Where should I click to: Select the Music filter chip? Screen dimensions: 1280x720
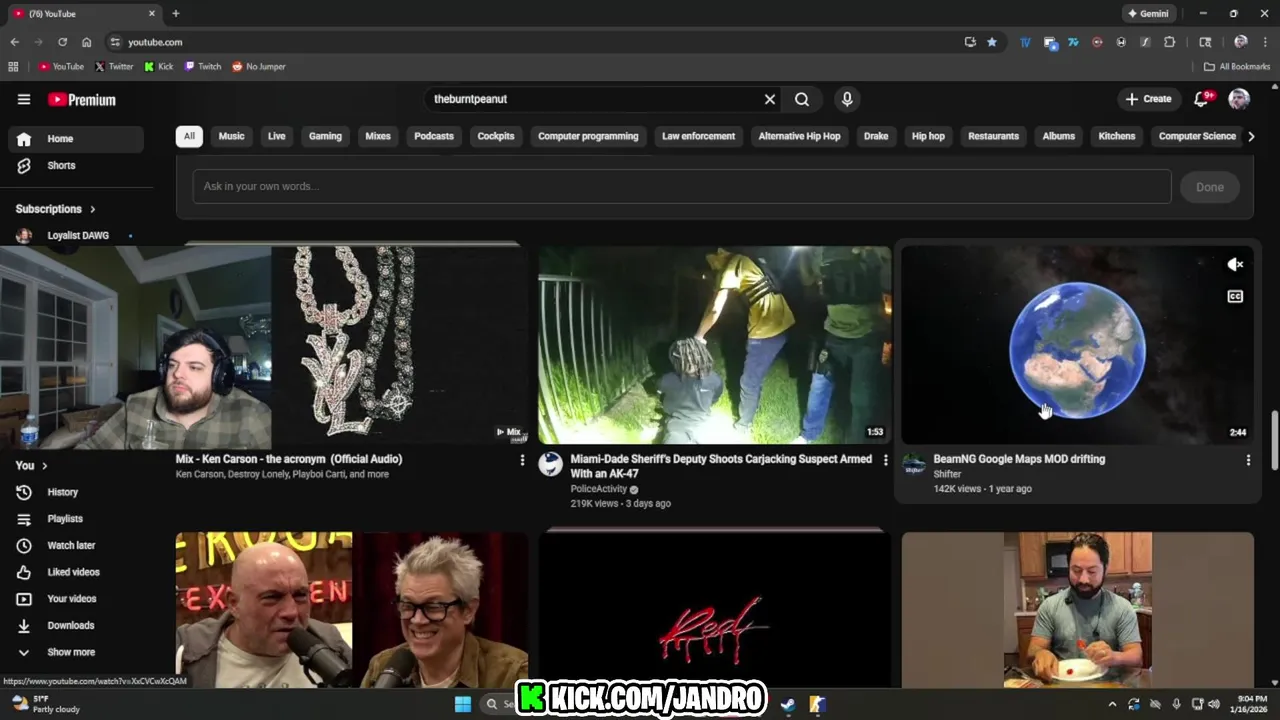coord(231,136)
